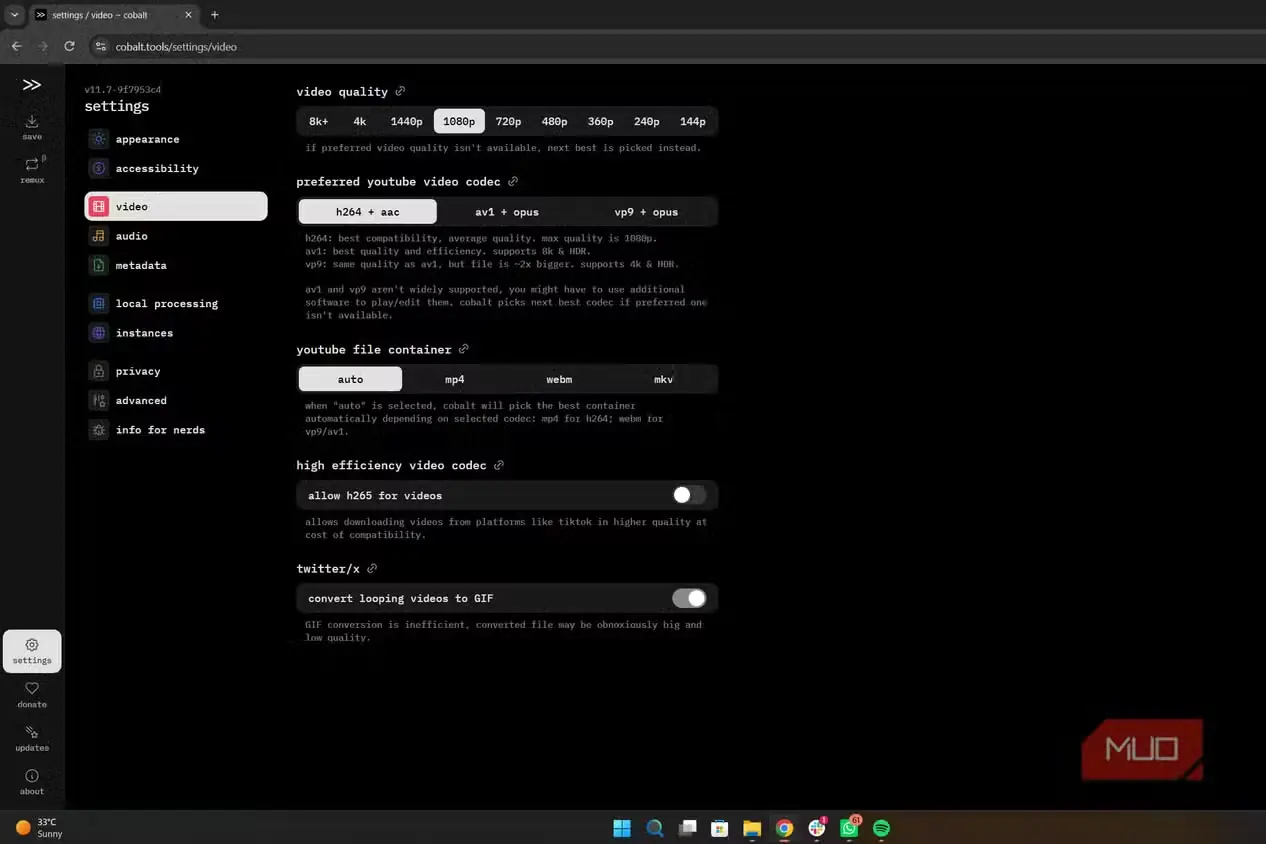Reload the page in browser
This screenshot has width=1266, height=844.
69,46
